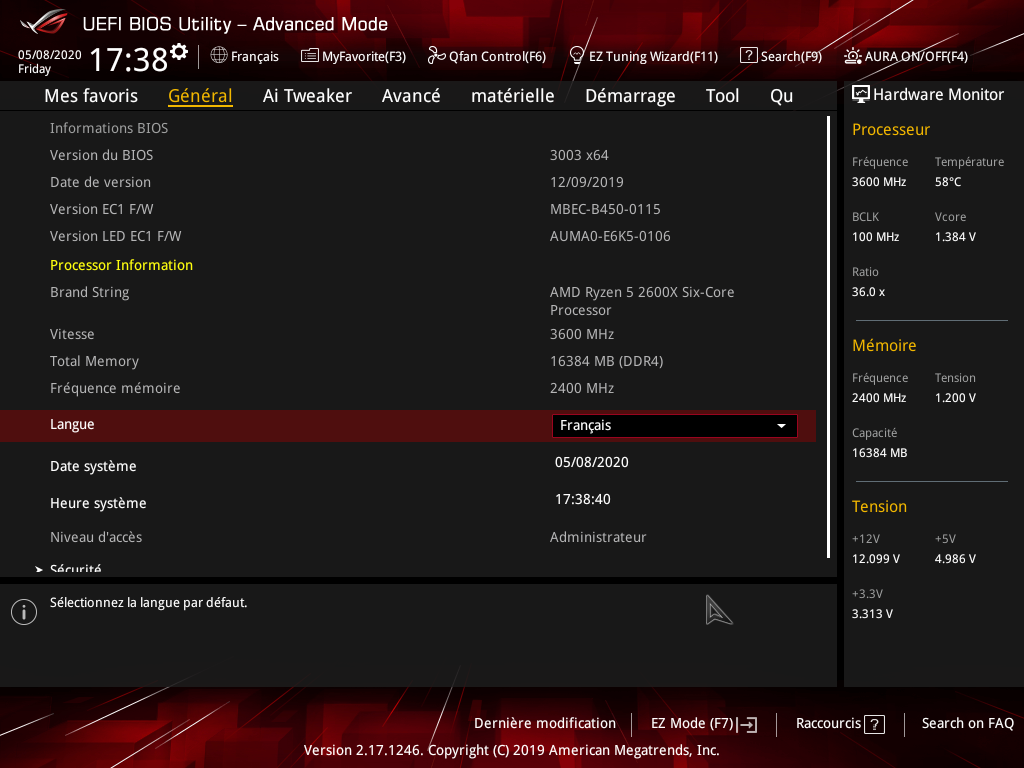
Task: Open Qfan Control(F6)
Action: 487,56
